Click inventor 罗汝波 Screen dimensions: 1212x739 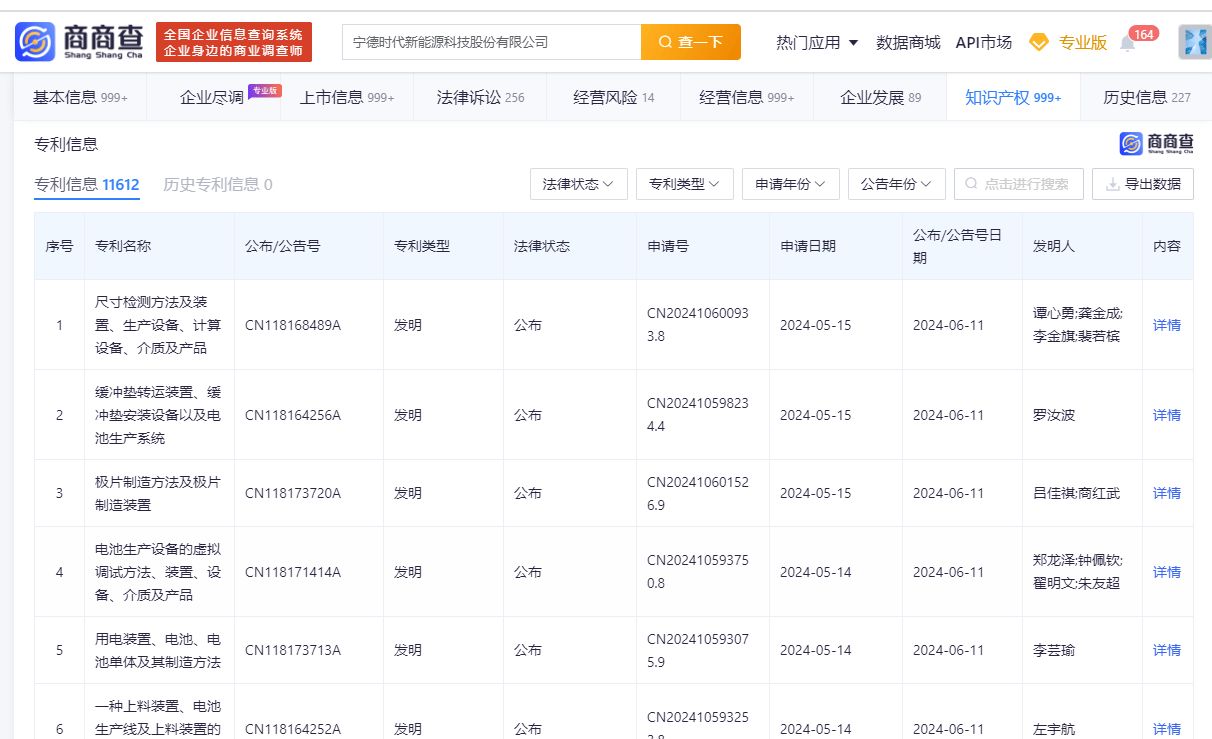pyautogui.click(x=1054, y=415)
